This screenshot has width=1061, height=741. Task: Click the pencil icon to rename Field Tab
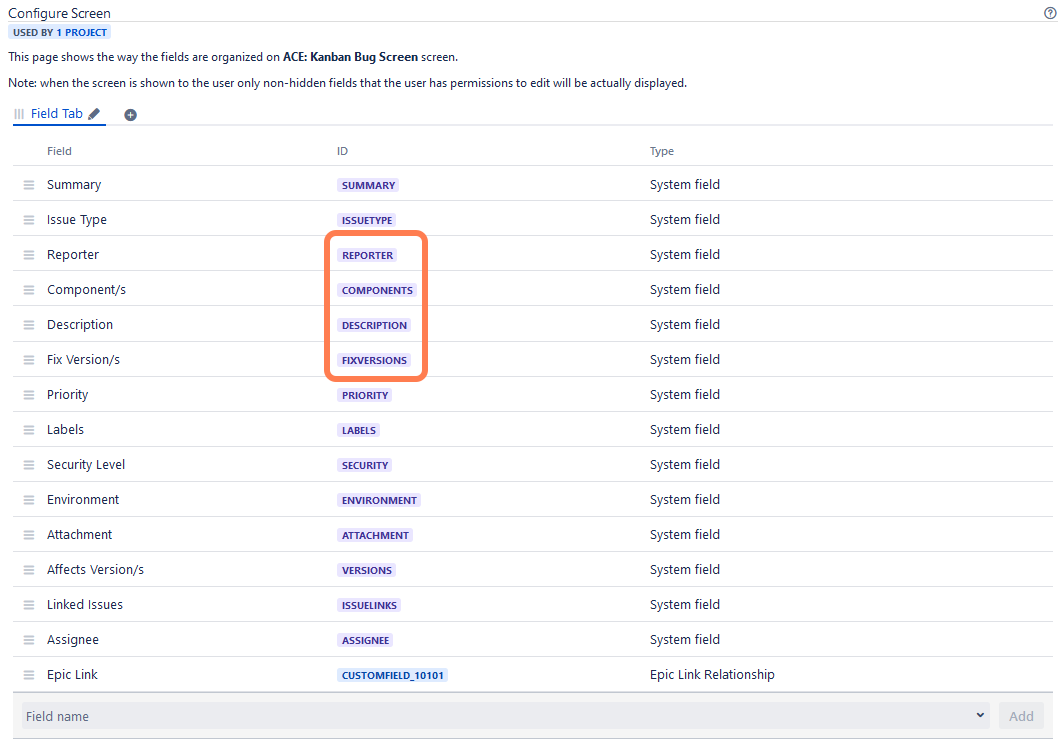click(x=94, y=114)
